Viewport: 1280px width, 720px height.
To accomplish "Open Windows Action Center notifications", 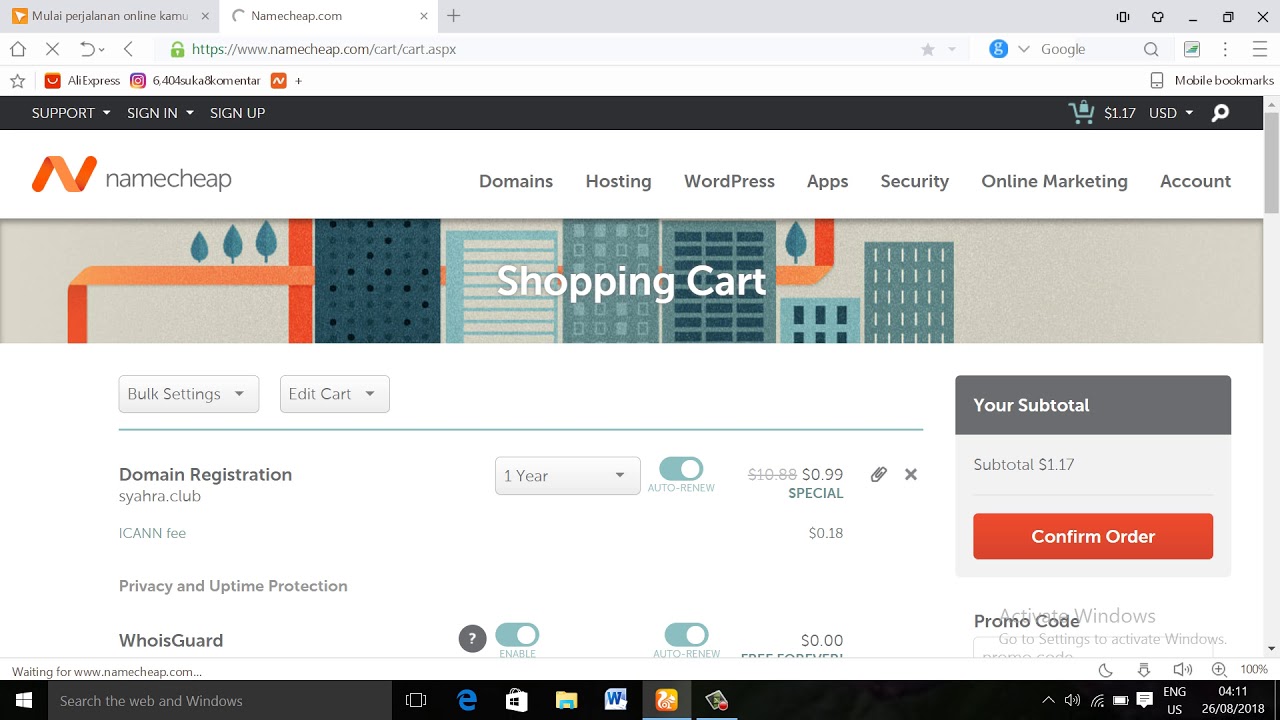I will click(1145, 700).
